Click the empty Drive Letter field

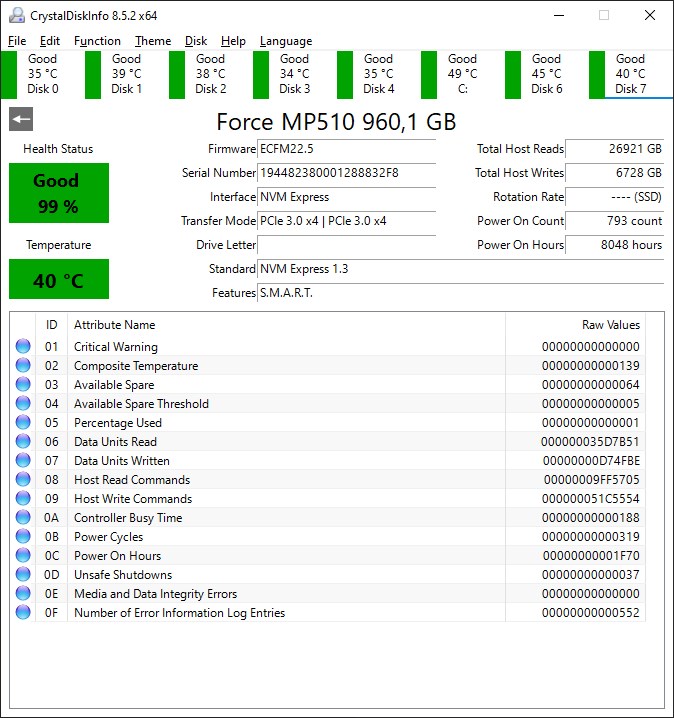(347, 245)
